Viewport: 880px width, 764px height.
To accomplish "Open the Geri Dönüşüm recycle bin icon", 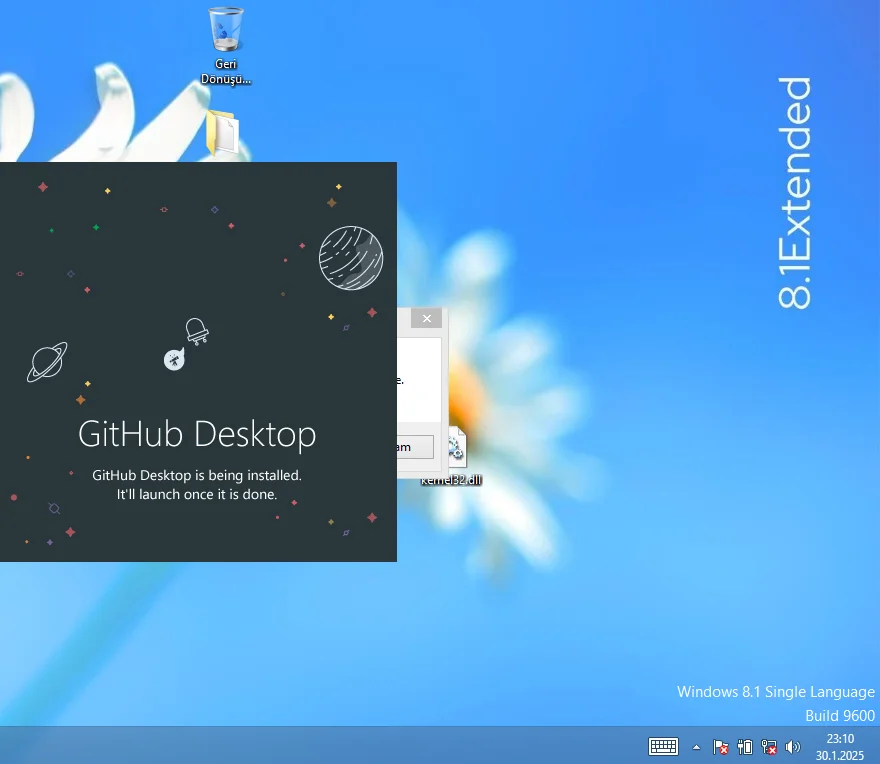I will click(226, 45).
